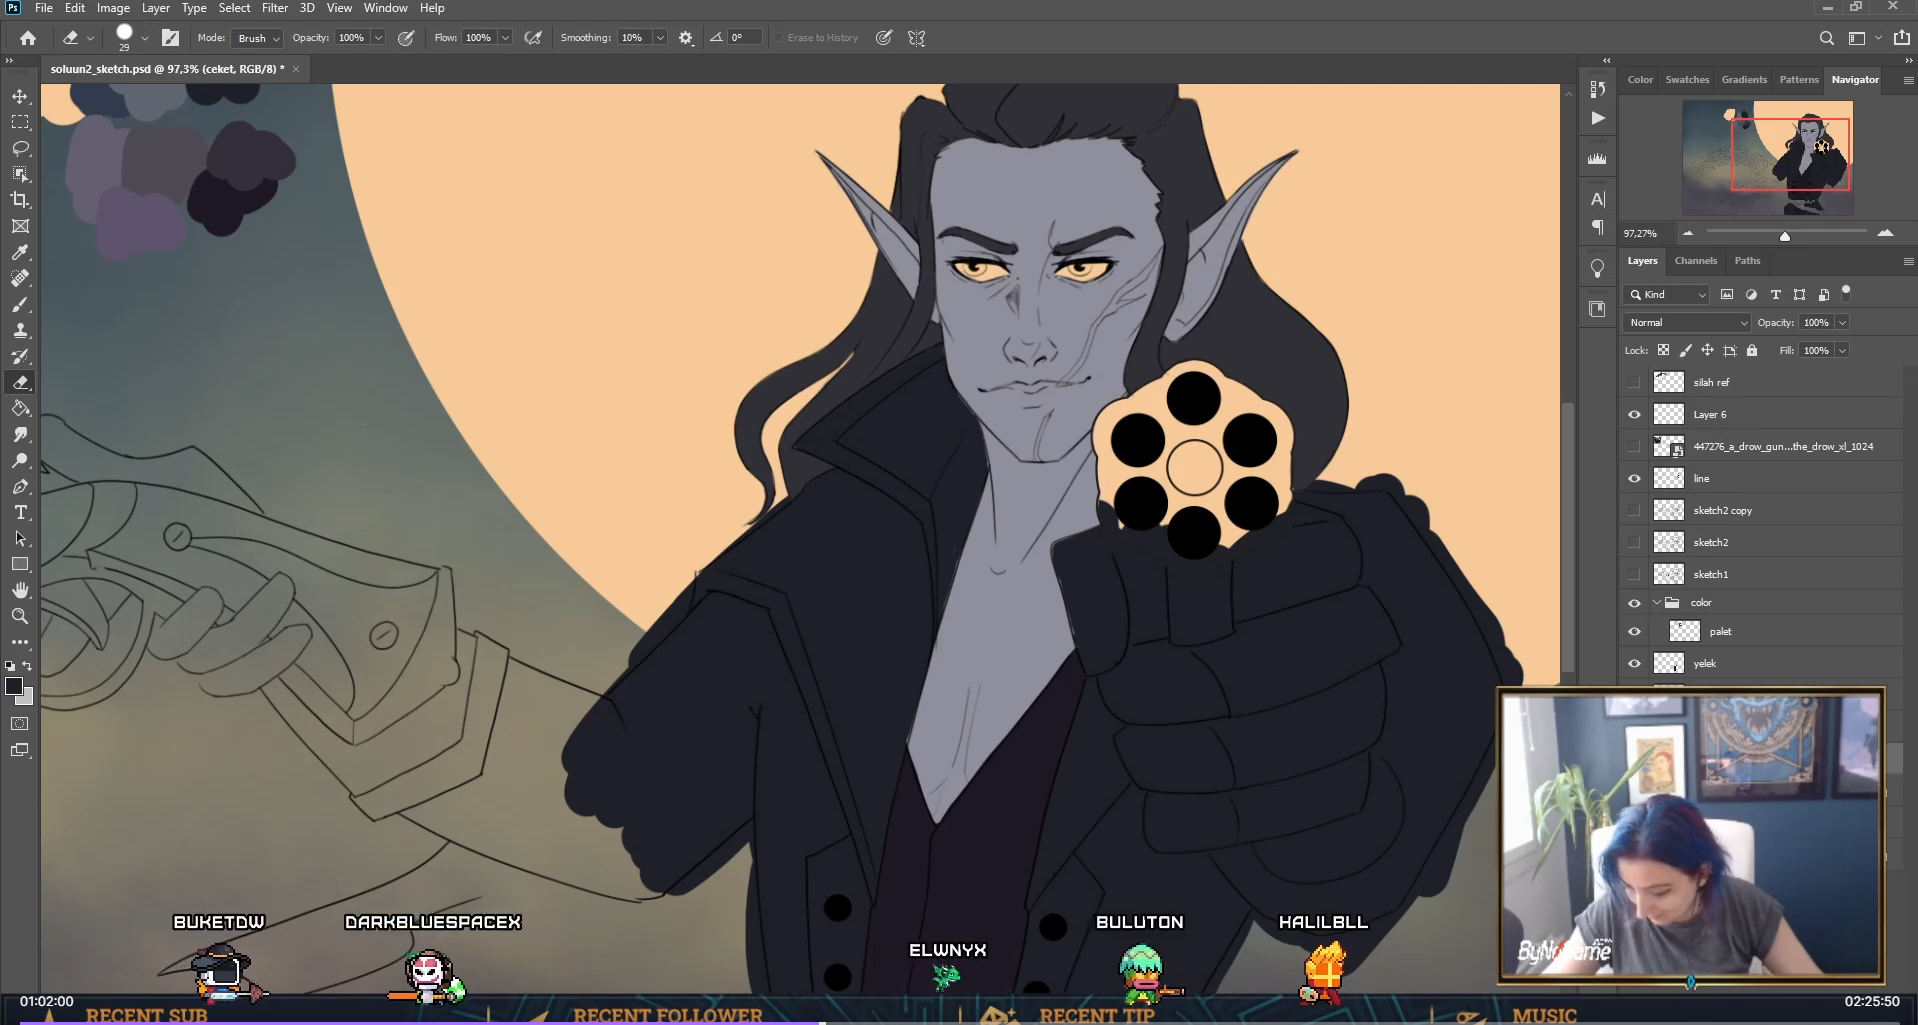Collapse the color layer group
This screenshot has width=1918, height=1025.
click(1657, 603)
